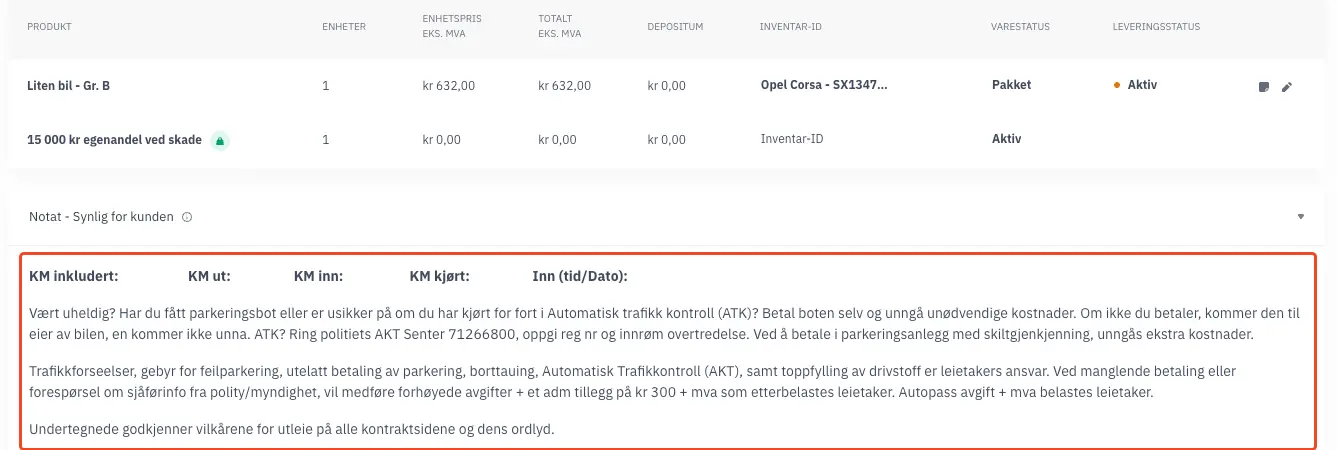
Task: Click the orange Aktiv delivery status dot
Action: point(1117,86)
